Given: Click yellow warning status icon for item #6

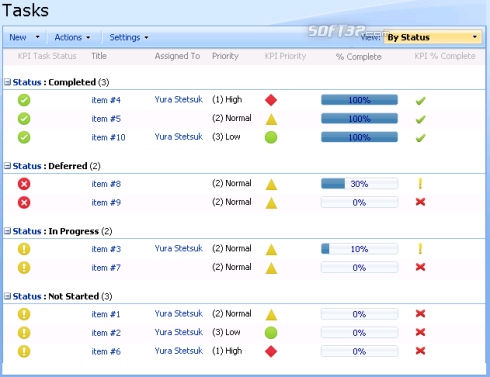Looking at the screenshot, I should 24,351.
